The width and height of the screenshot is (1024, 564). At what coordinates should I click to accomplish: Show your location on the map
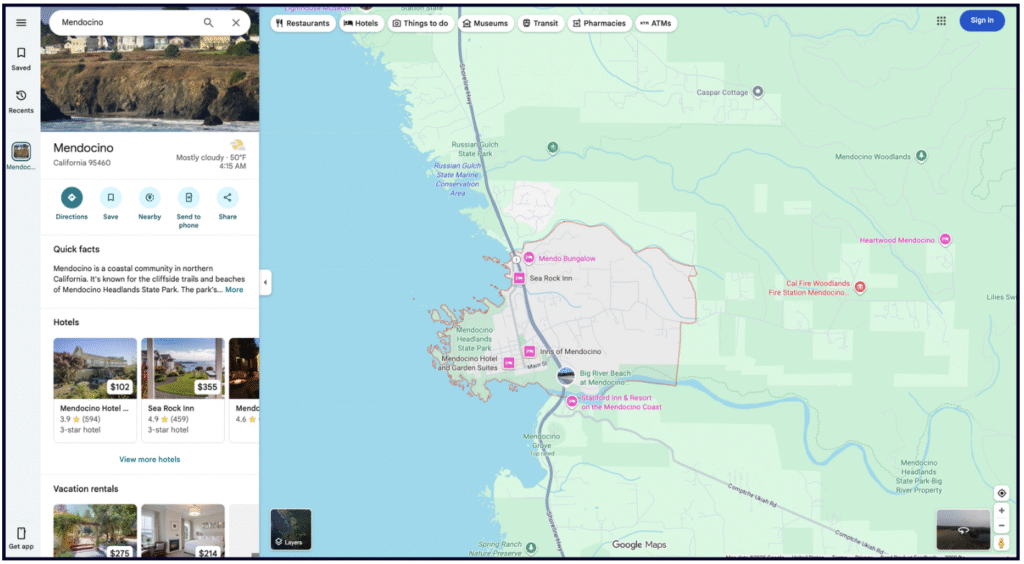[1001, 493]
